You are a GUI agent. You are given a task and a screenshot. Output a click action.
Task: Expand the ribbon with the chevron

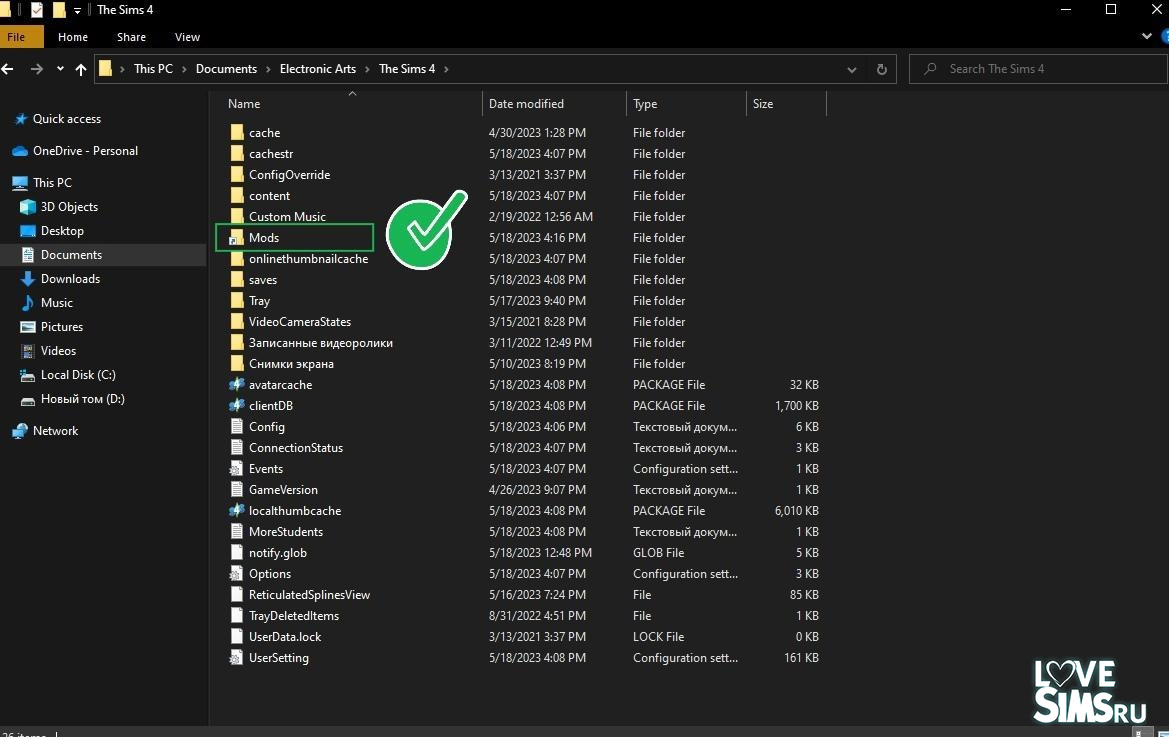pyautogui.click(x=1147, y=37)
